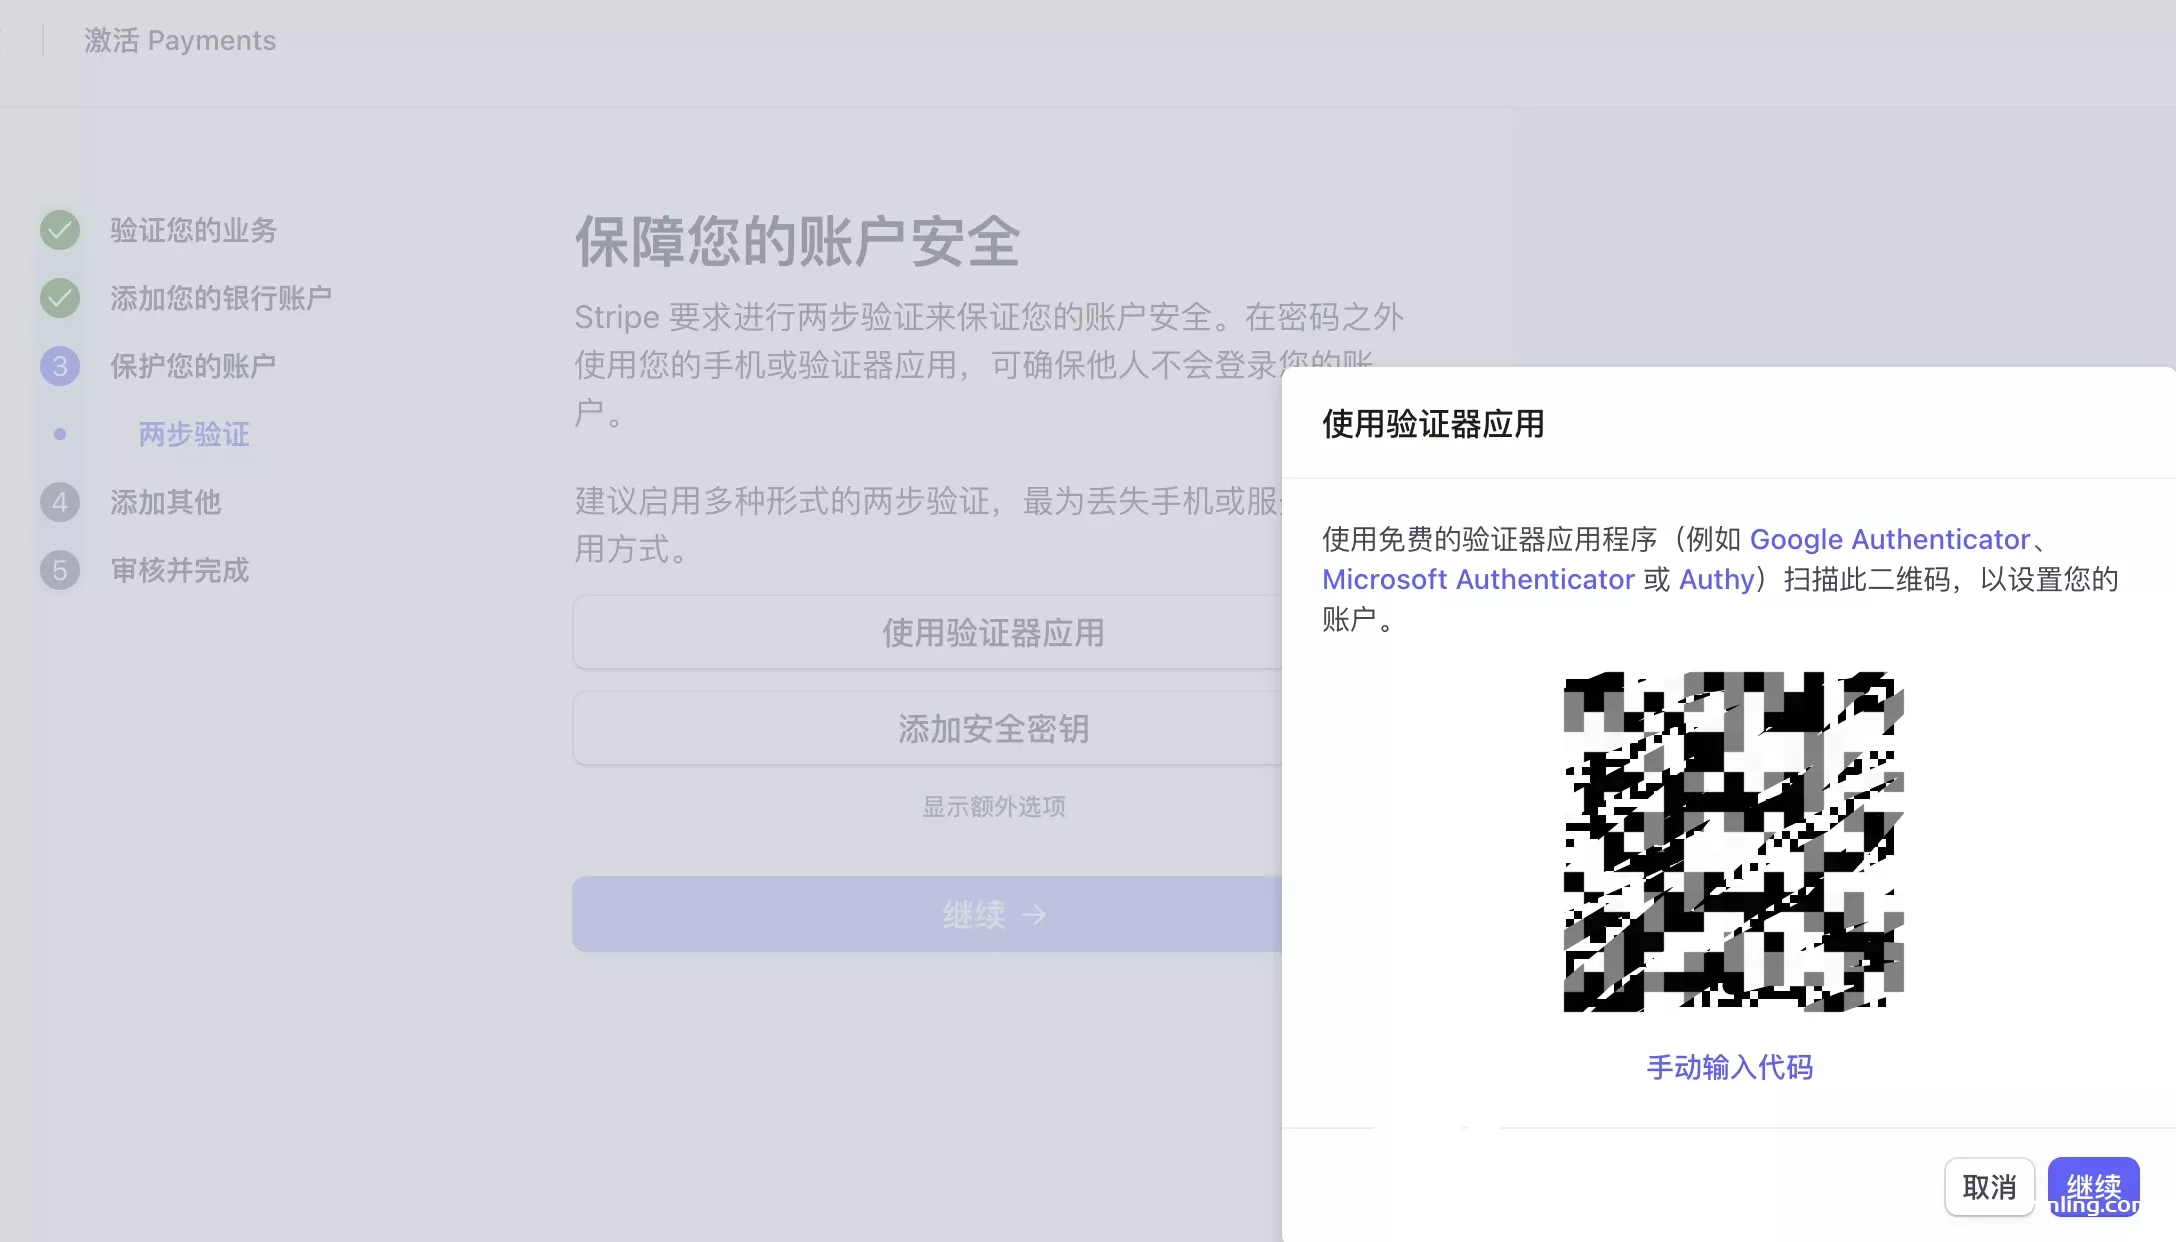Open the Google Authenticator link
2176x1242 pixels.
click(x=1889, y=539)
